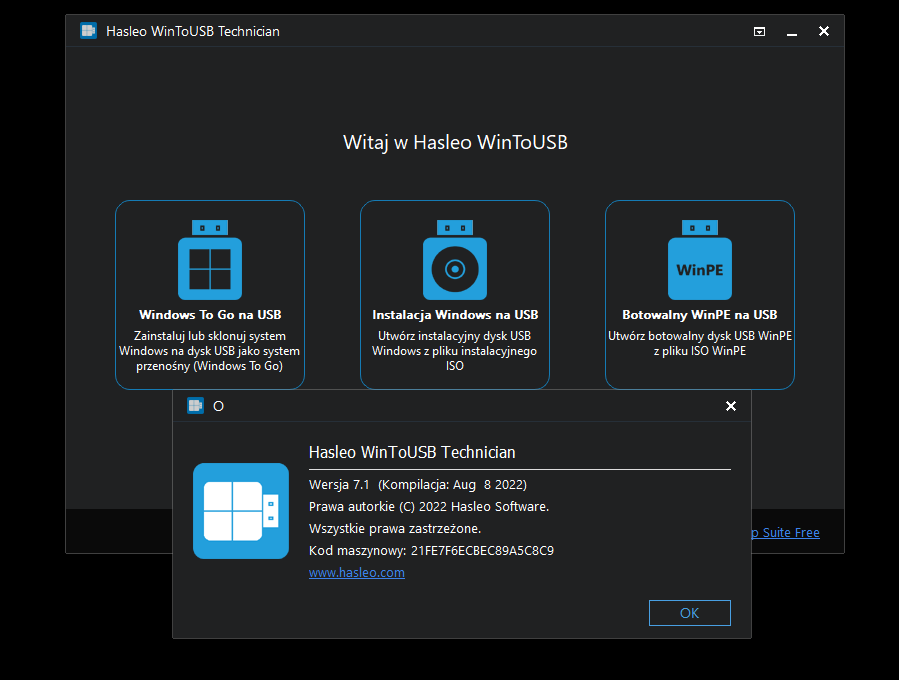
Task: Click the 'Botowalny WinPE na USB' heading
Action: [x=699, y=315]
